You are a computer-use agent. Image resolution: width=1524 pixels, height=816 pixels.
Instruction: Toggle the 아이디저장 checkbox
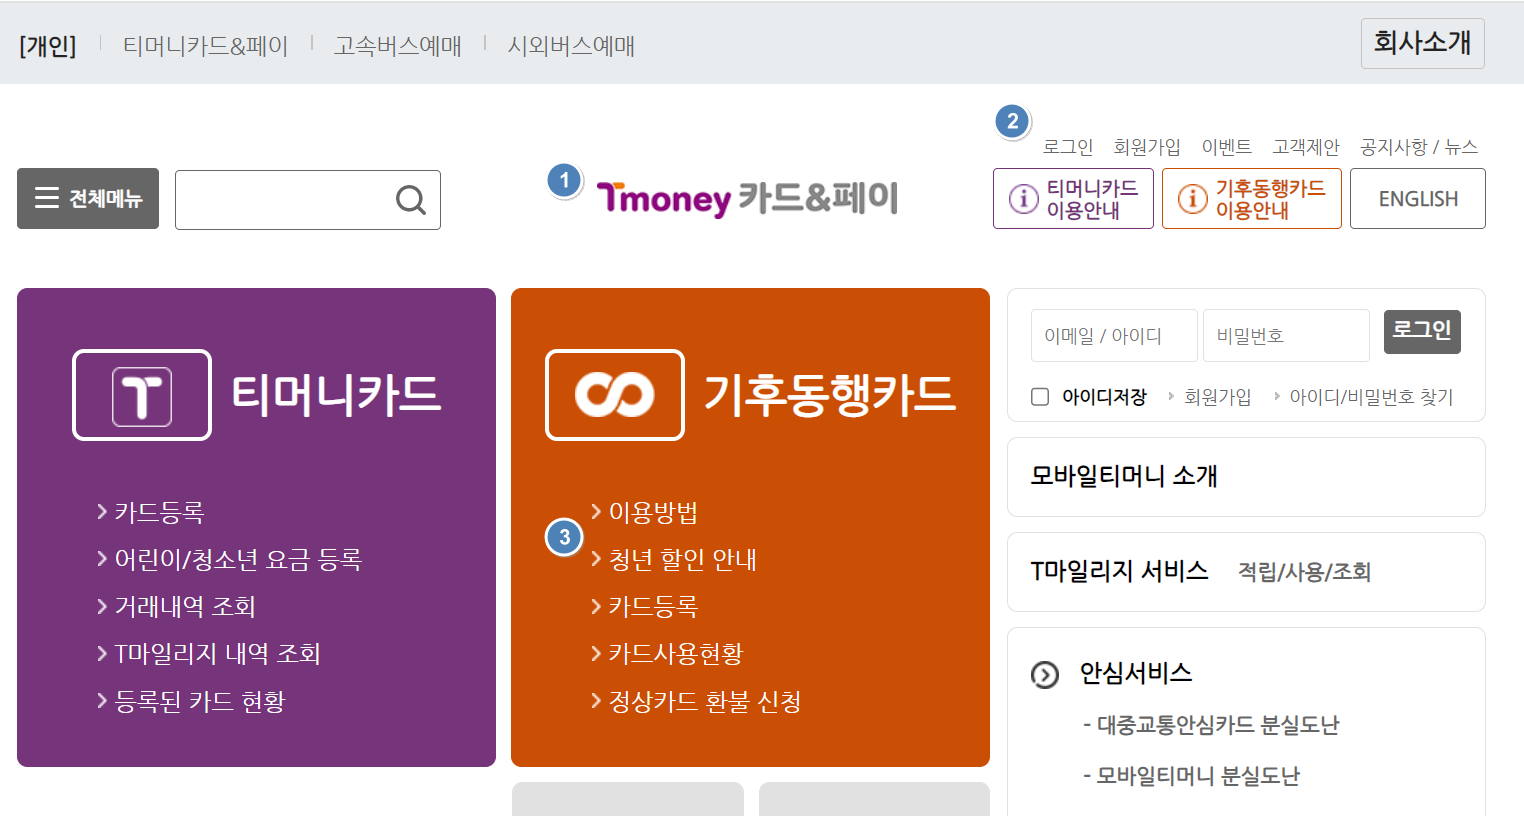(1040, 397)
